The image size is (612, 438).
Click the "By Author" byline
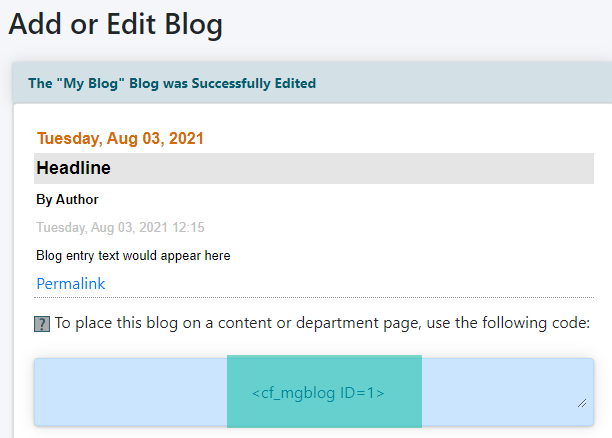pyautogui.click(x=67, y=200)
